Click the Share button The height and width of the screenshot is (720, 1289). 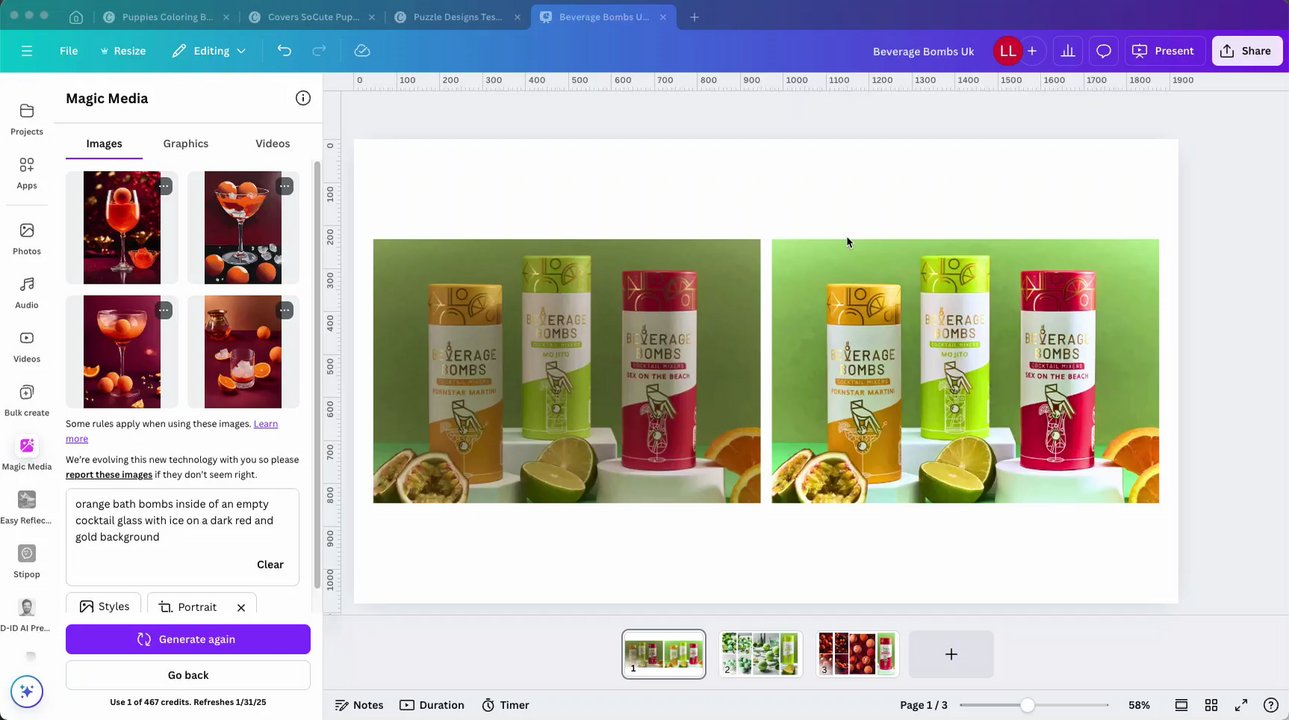click(x=1247, y=51)
